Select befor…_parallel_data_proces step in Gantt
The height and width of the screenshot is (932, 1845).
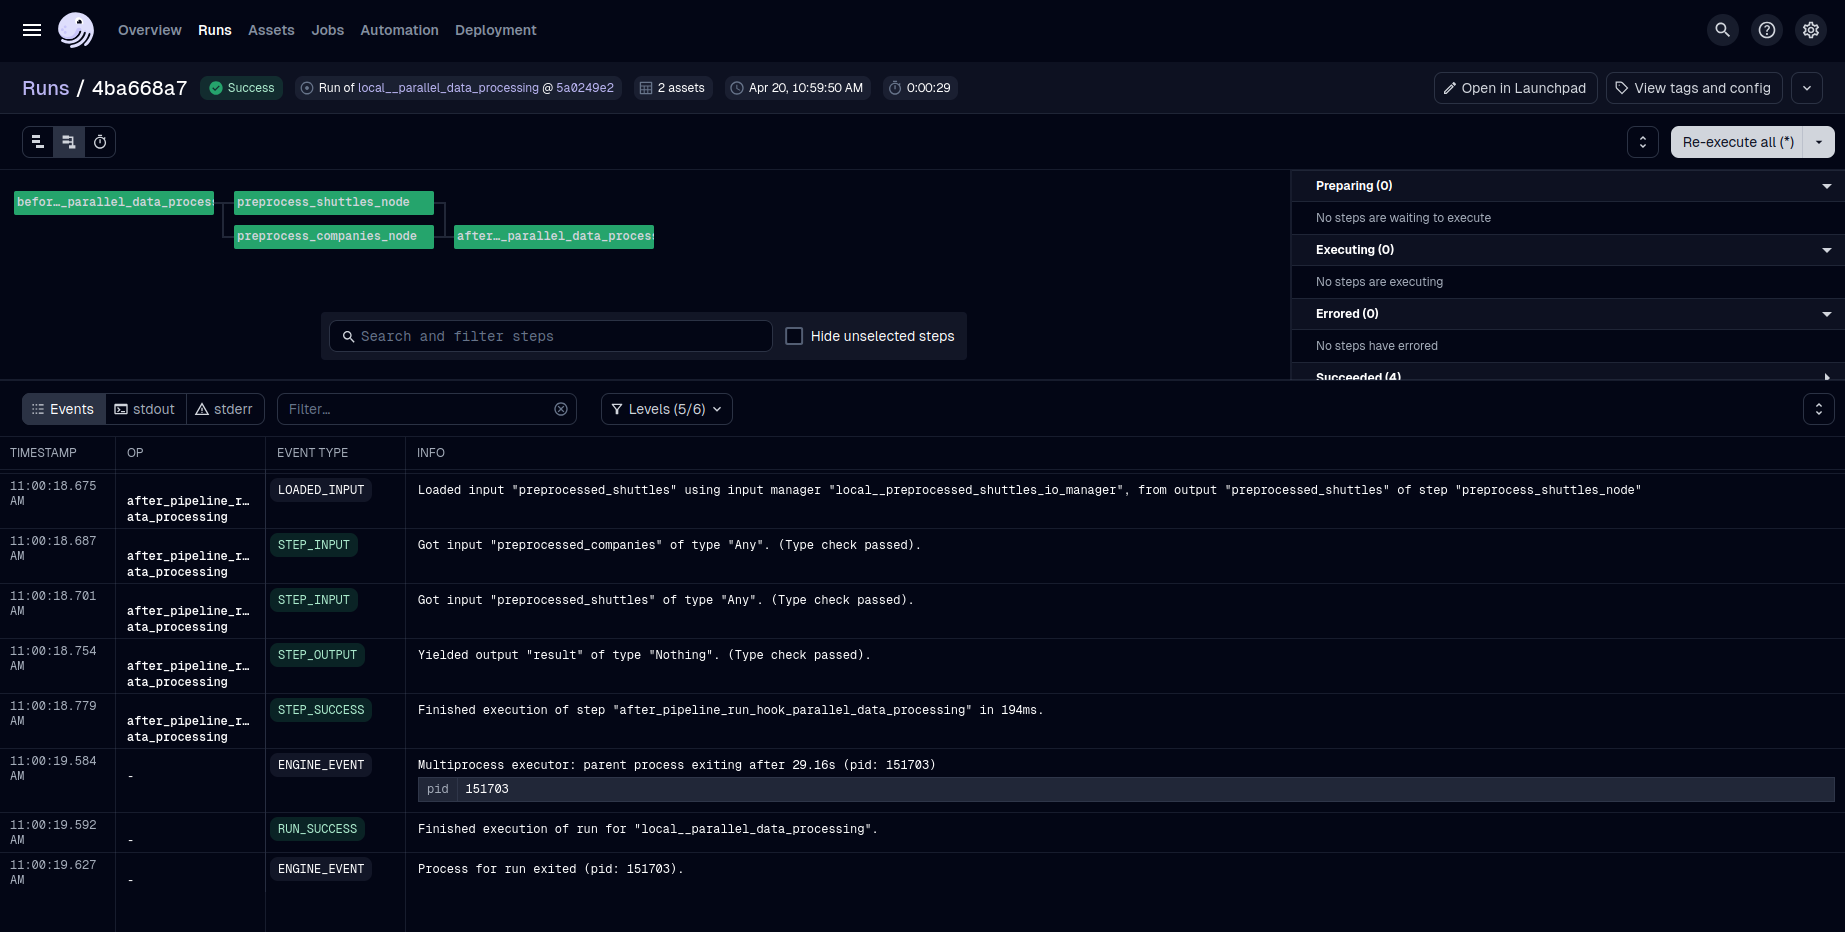point(114,203)
